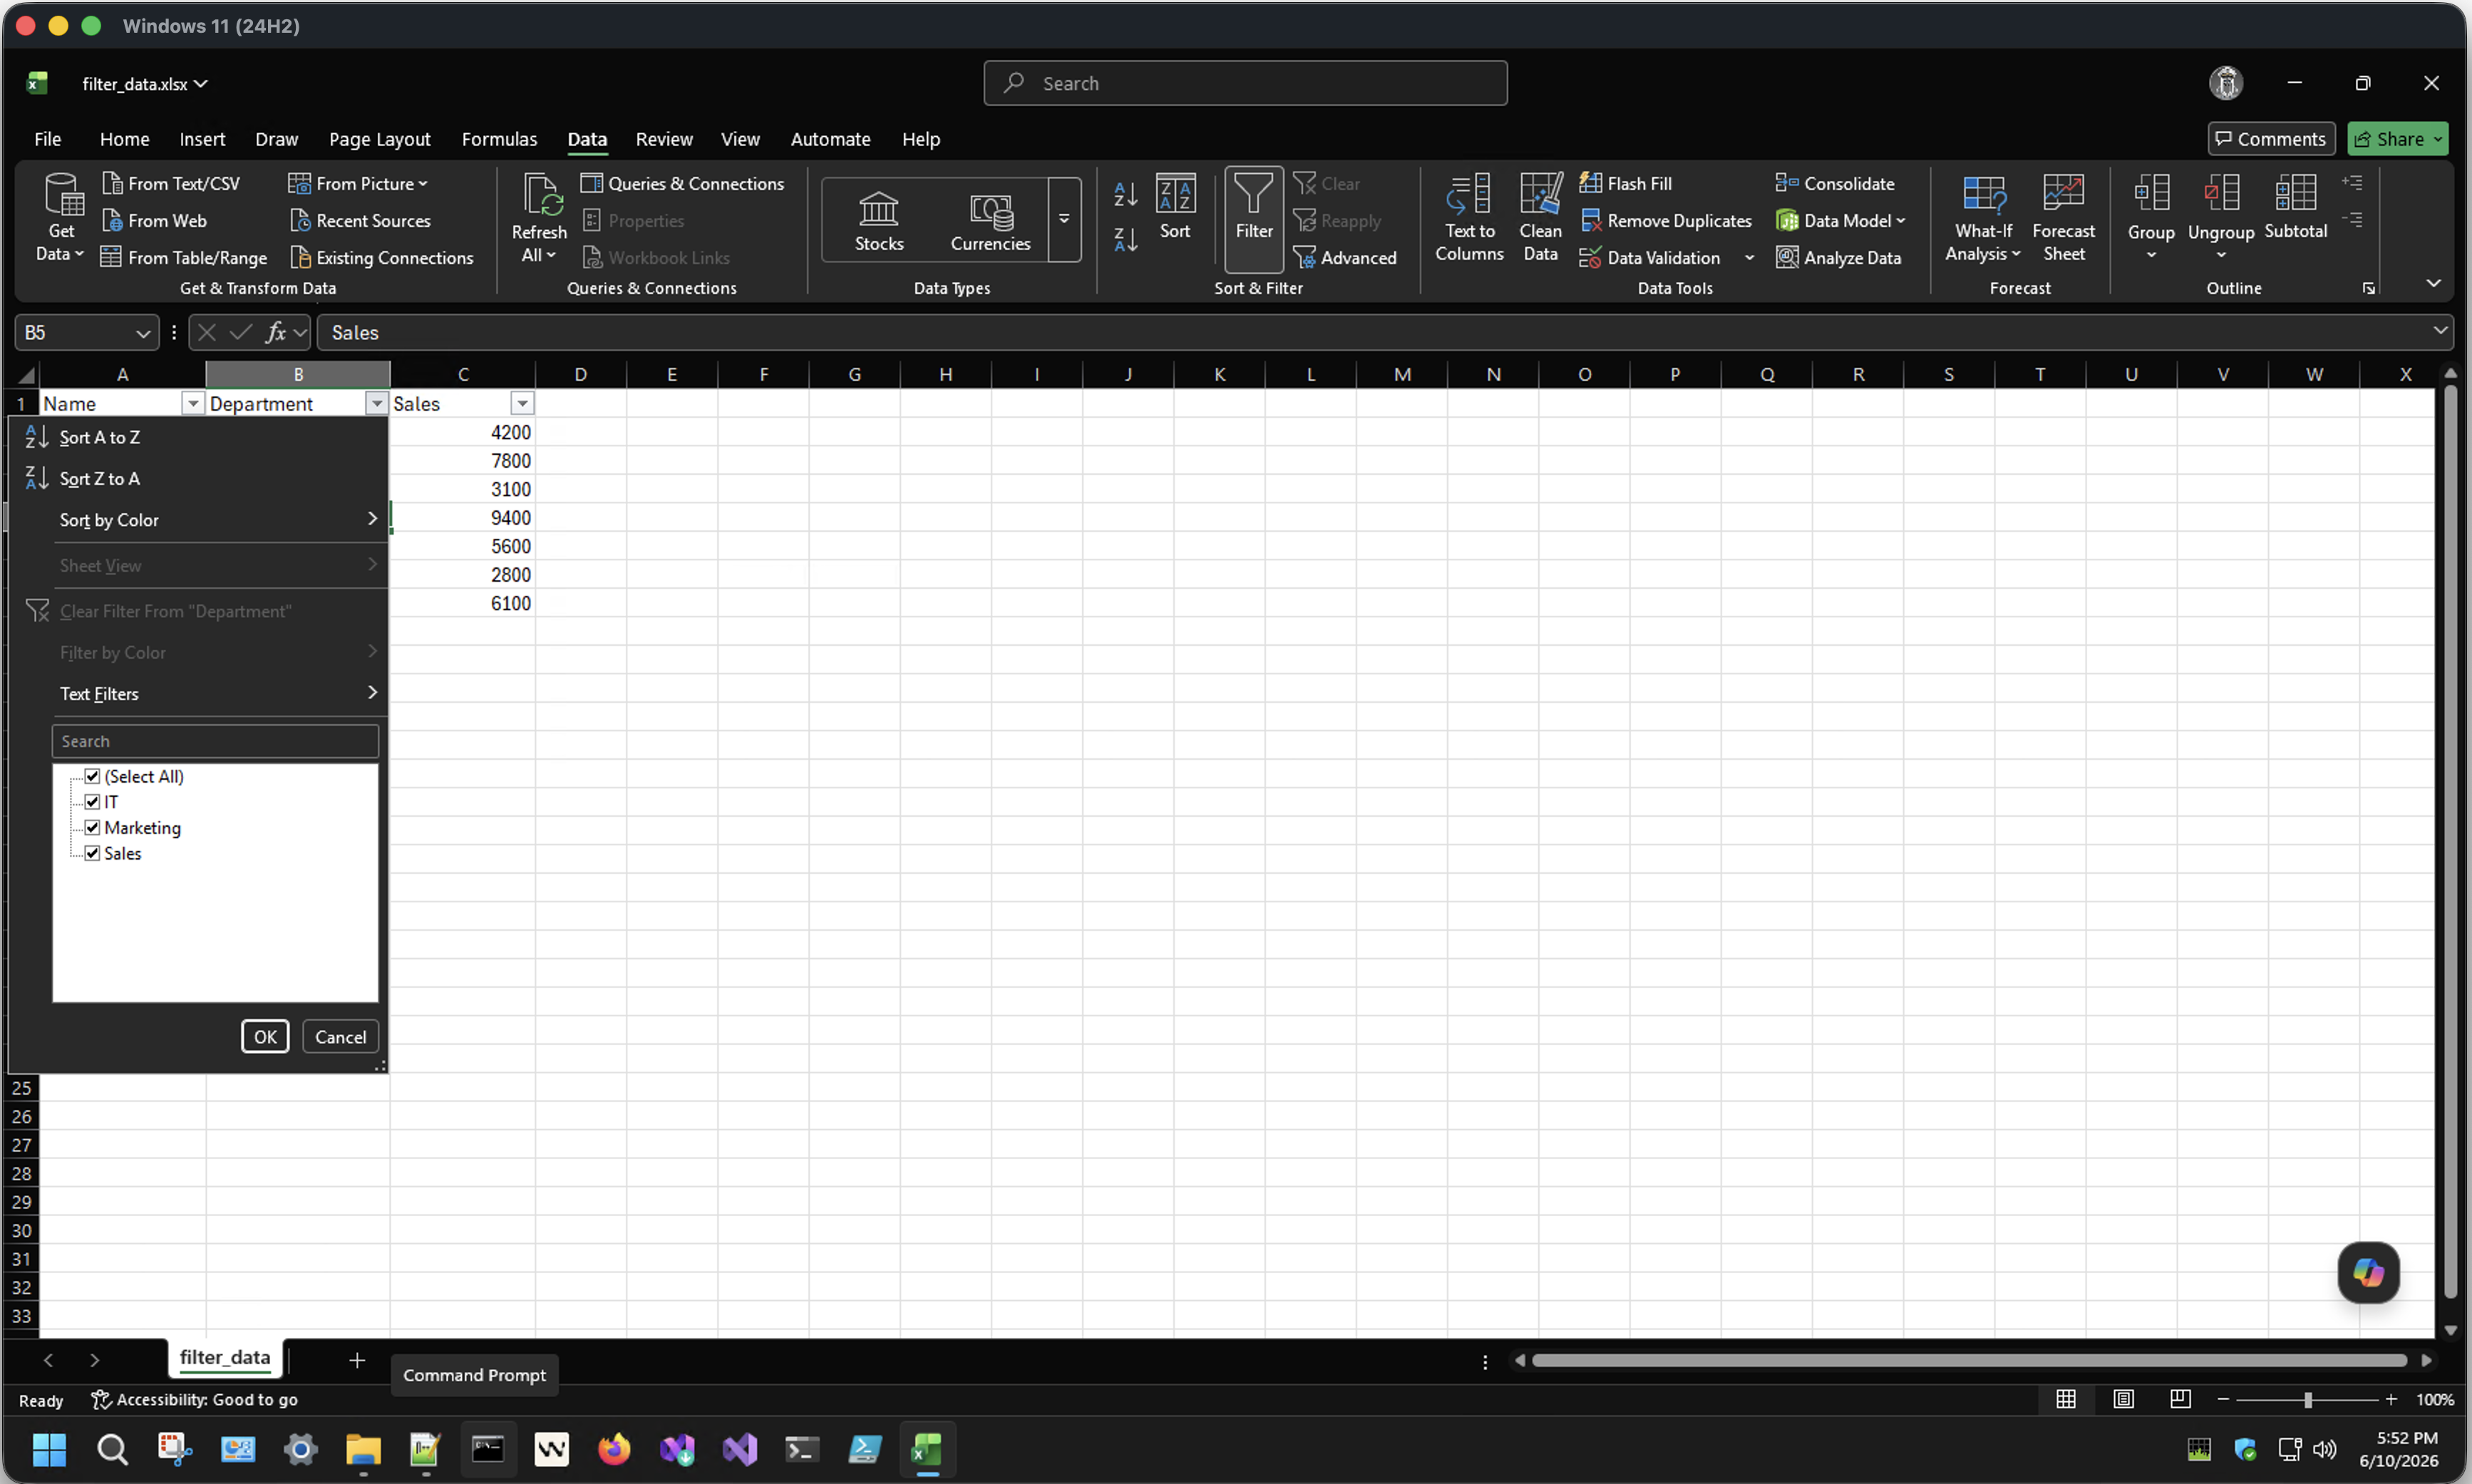The width and height of the screenshot is (2472, 1484).
Task: Launch Text to Columns
Action: (1469, 217)
